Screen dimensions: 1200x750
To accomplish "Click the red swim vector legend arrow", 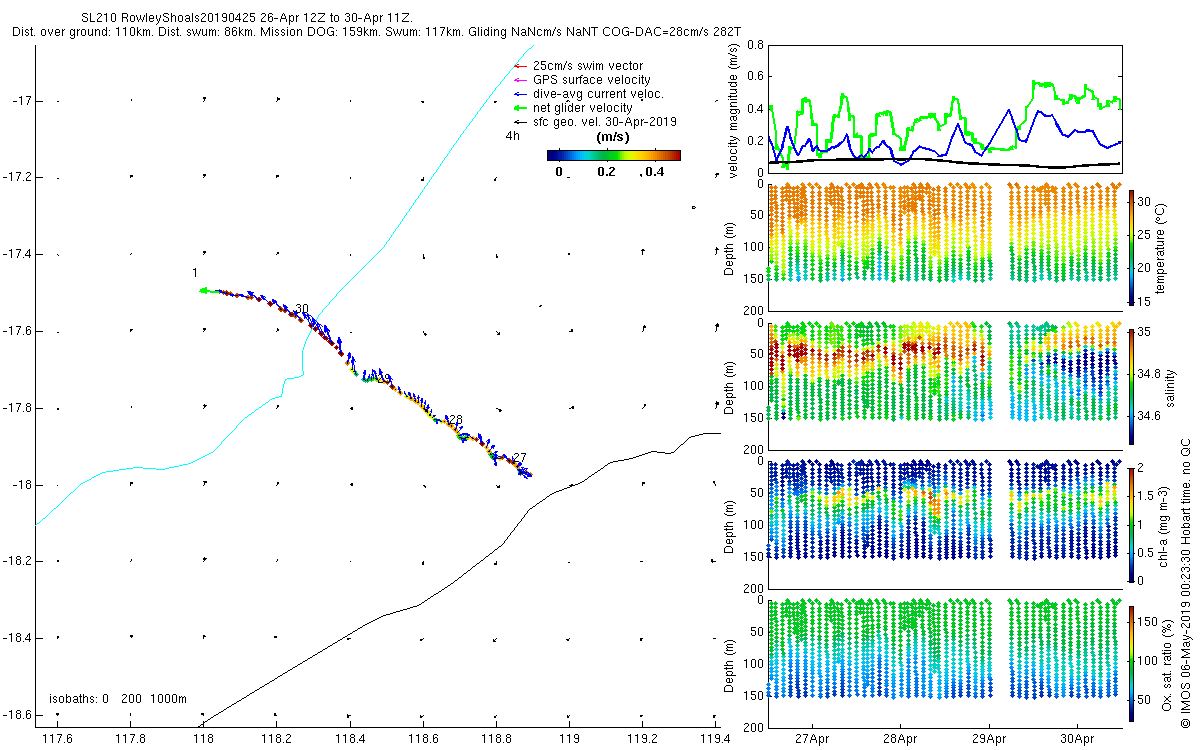I will (x=520, y=66).
